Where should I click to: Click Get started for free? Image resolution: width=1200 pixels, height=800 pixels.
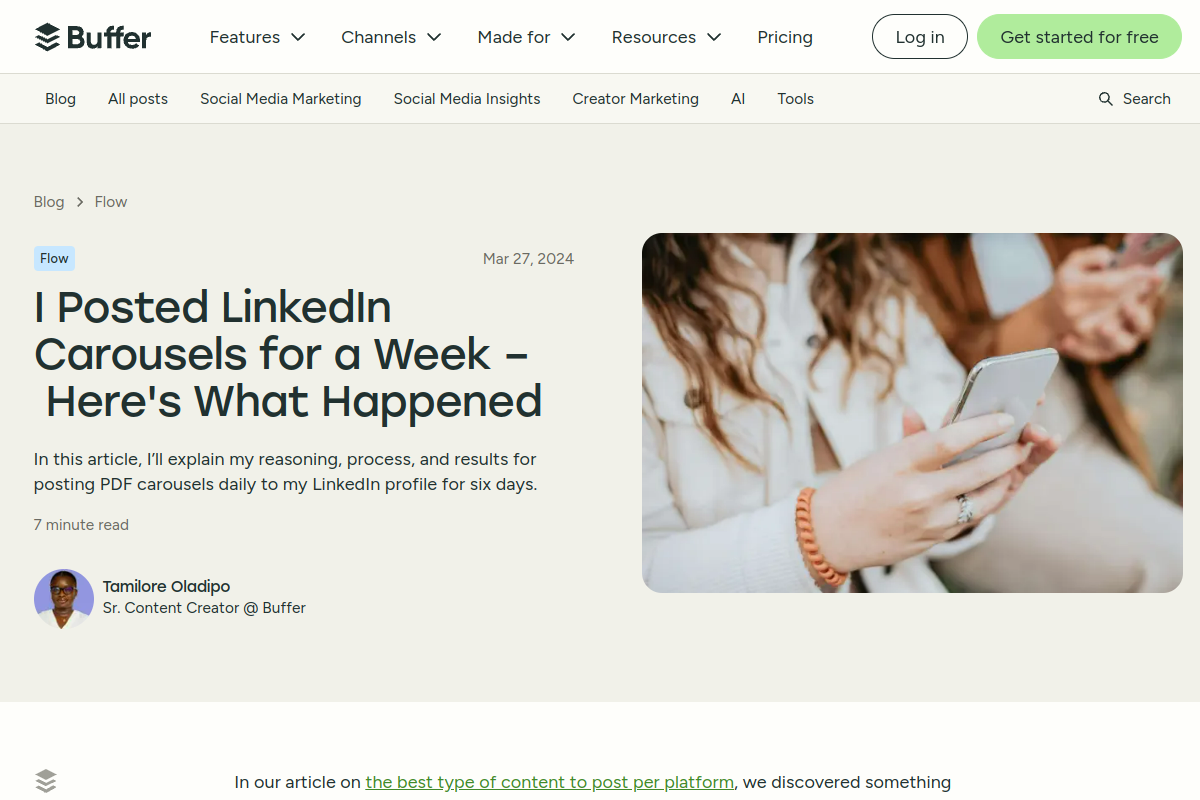click(x=1079, y=36)
